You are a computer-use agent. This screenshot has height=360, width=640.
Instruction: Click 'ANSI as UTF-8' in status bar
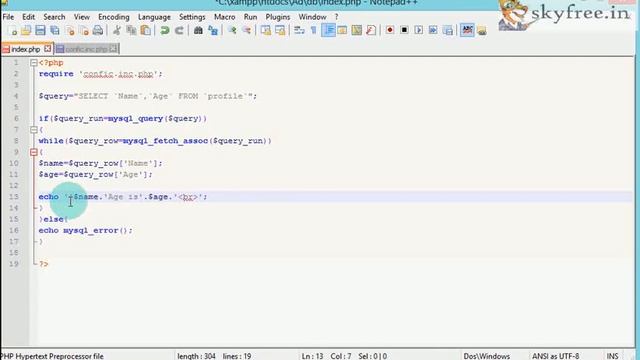(556, 356)
